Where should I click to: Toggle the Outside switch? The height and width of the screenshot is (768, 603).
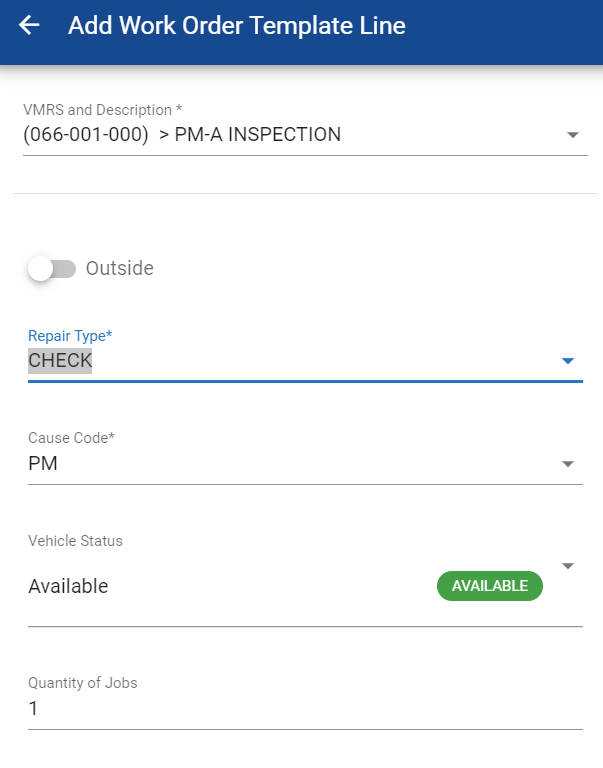52,268
